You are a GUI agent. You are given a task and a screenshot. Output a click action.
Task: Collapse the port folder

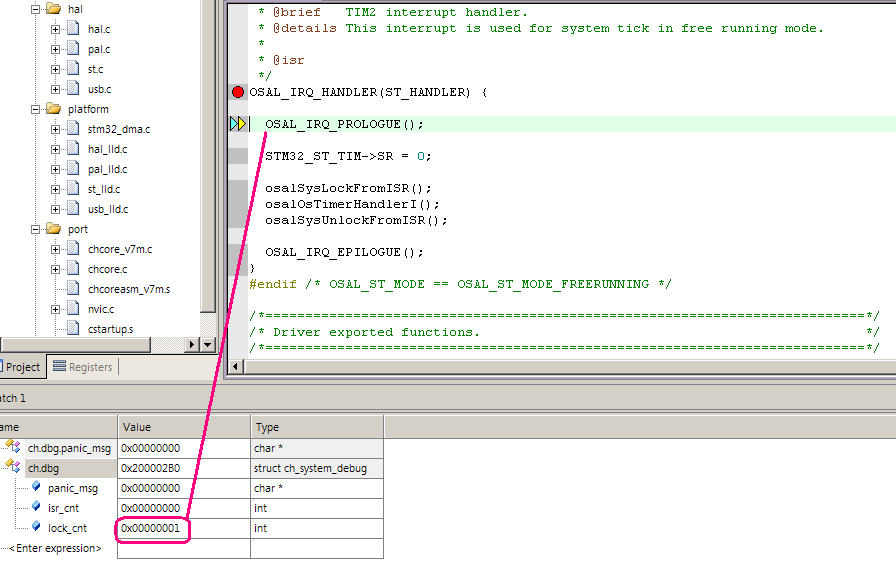[x=35, y=229]
